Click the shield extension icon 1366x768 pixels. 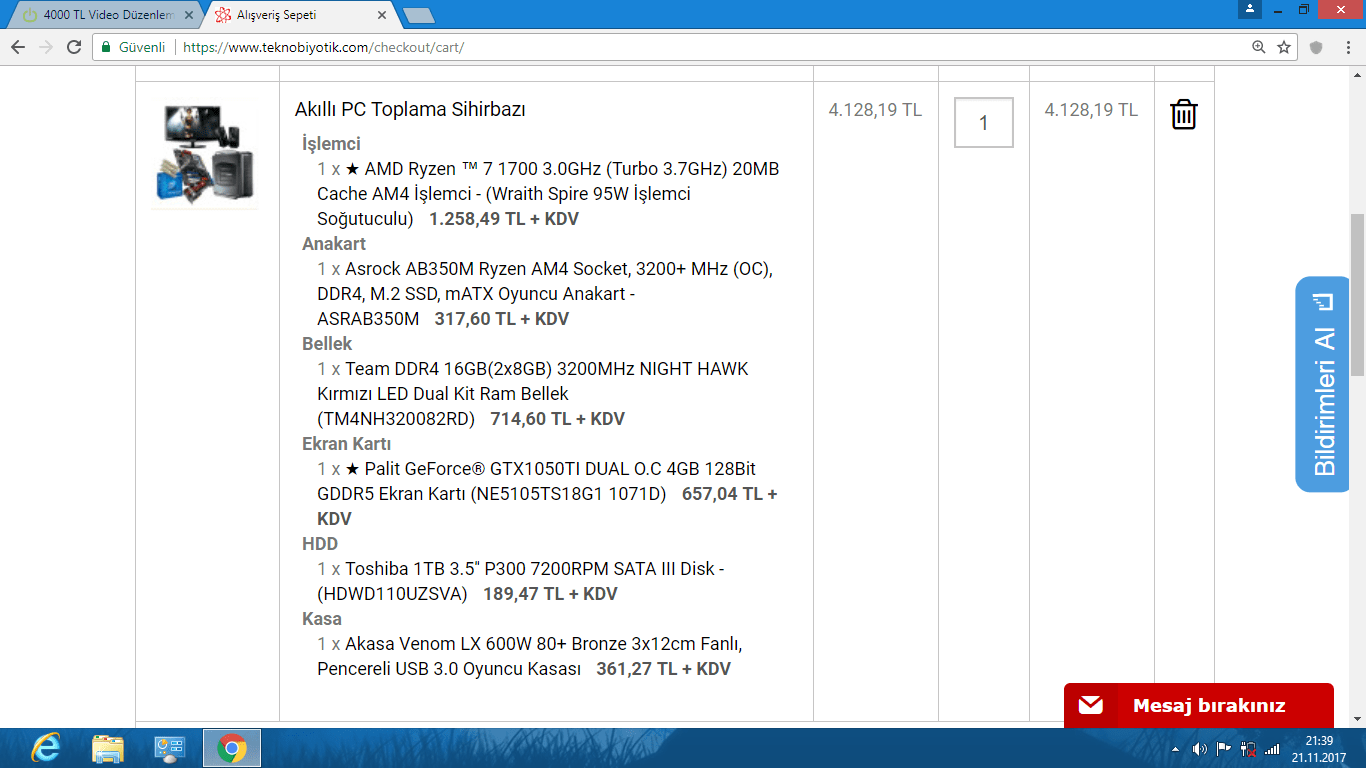click(x=1316, y=47)
